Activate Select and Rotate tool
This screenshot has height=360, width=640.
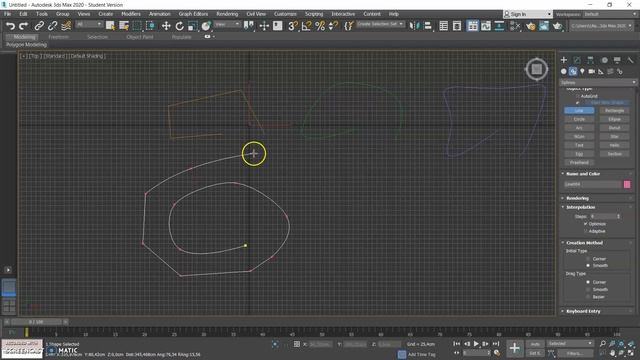click(180, 26)
